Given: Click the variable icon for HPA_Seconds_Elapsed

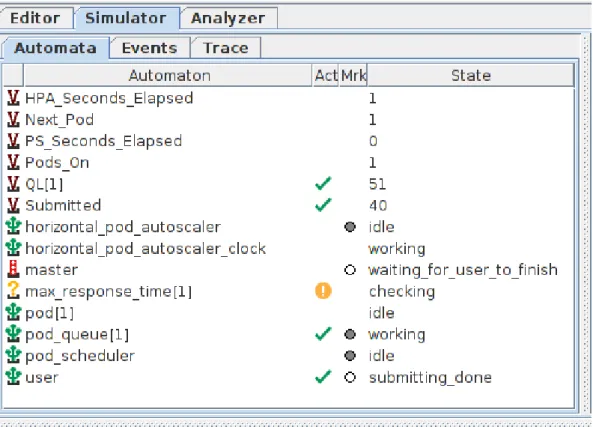Looking at the screenshot, I should click(x=13, y=98).
